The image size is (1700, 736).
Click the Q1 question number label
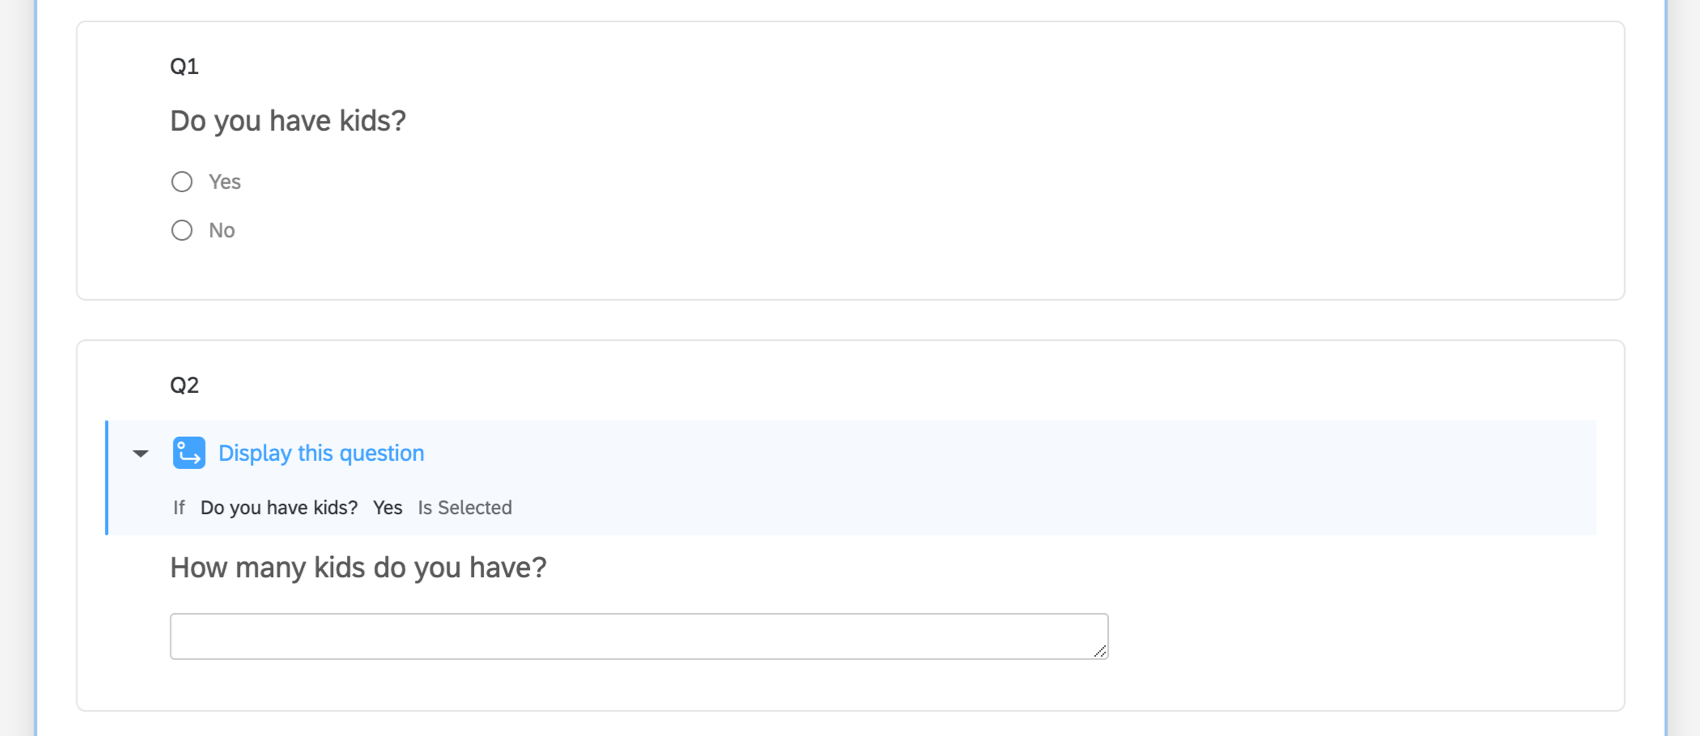(x=184, y=67)
